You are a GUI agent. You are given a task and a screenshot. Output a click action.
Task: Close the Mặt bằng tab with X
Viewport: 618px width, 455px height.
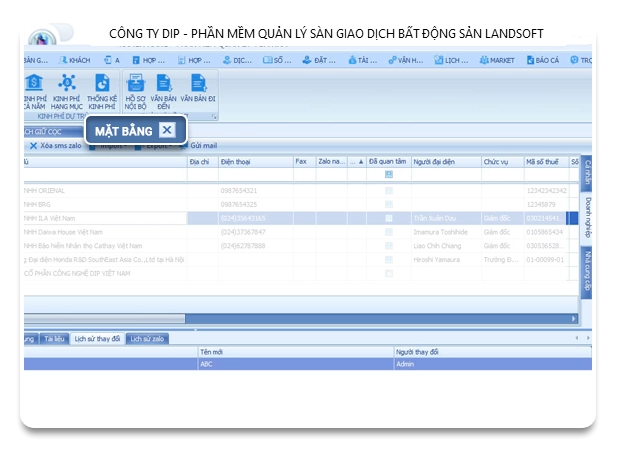[x=167, y=130]
